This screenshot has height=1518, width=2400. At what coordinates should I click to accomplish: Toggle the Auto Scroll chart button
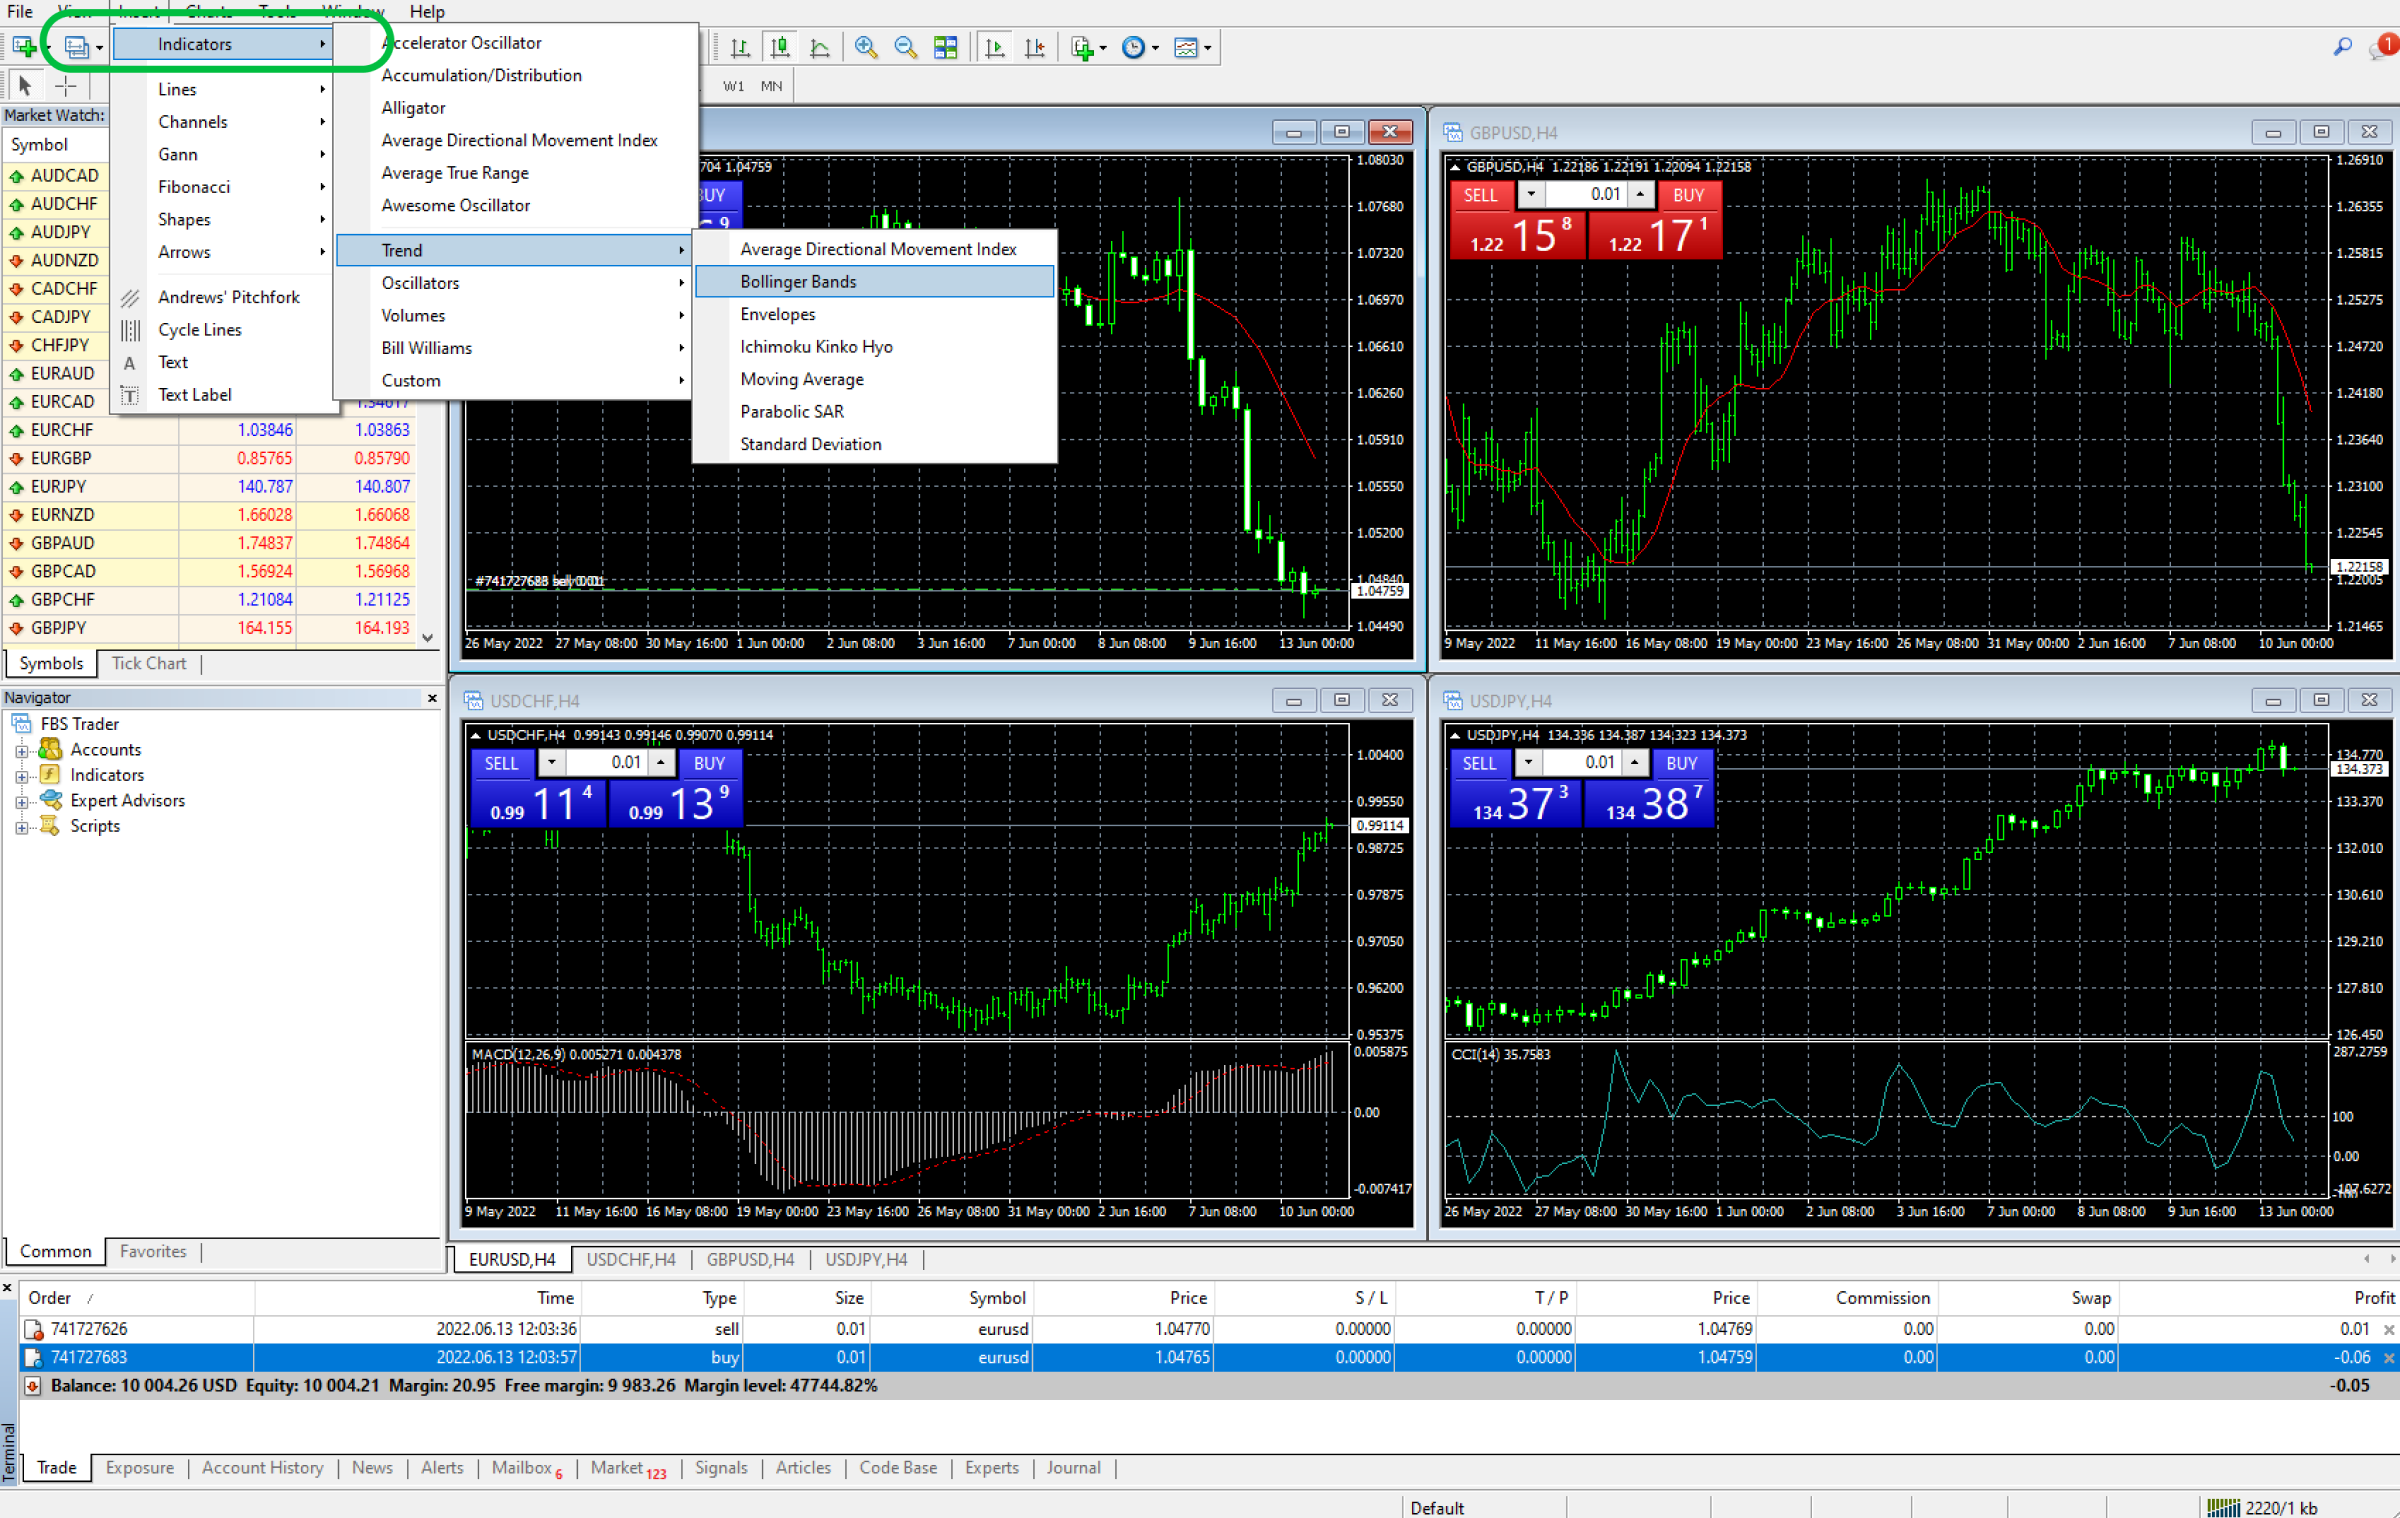click(995, 47)
